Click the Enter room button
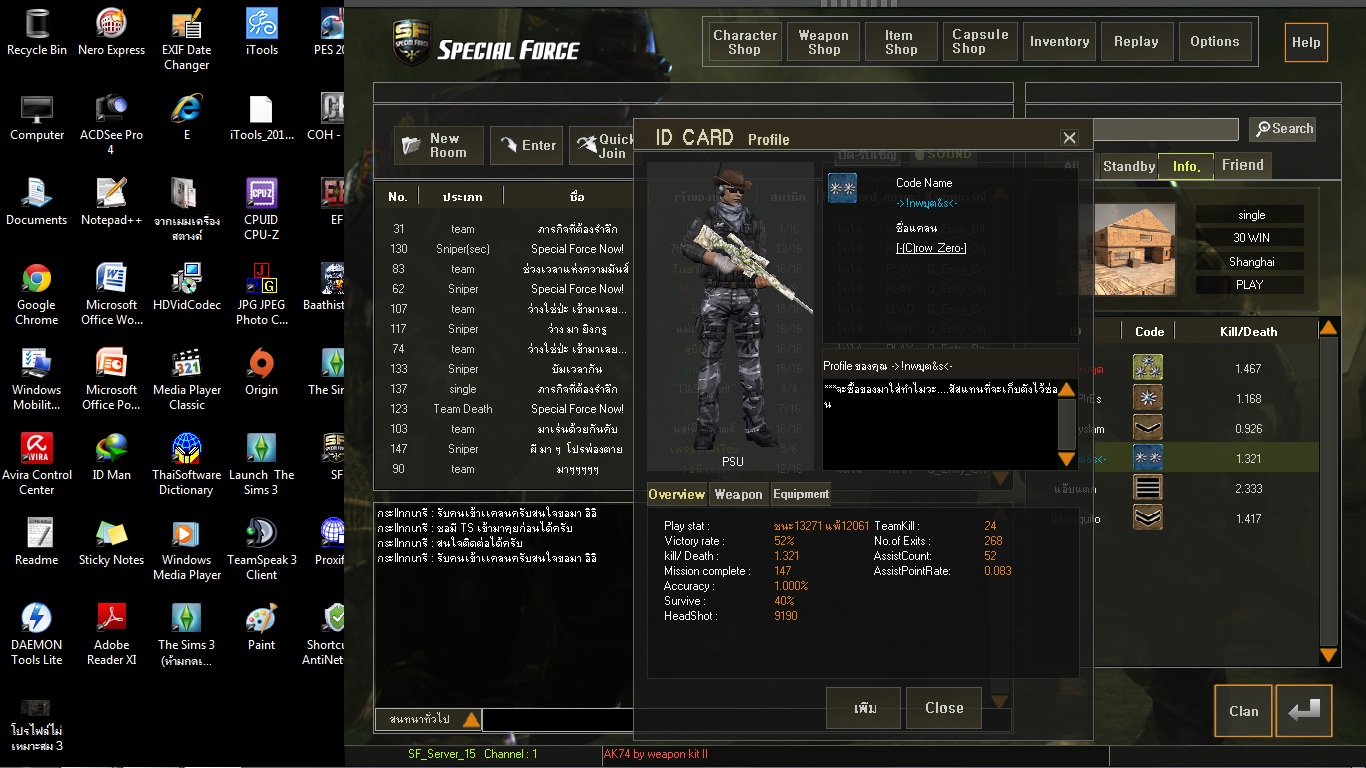Viewport: 1366px width, 768px height. tap(528, 146)
